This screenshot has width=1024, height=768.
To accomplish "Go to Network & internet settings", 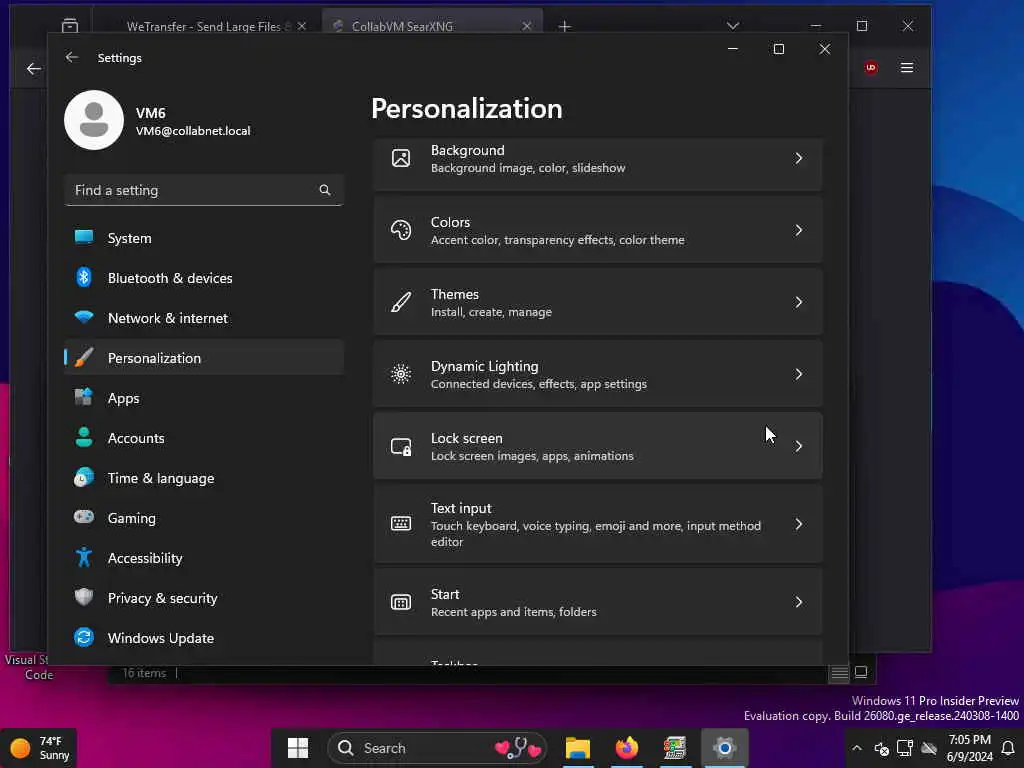I will 204,318.
